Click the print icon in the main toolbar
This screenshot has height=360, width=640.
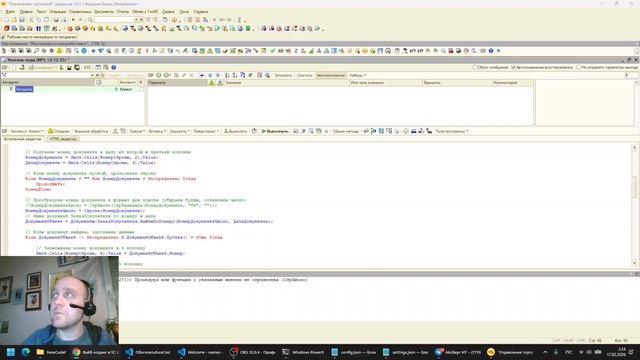coord(56,20)
